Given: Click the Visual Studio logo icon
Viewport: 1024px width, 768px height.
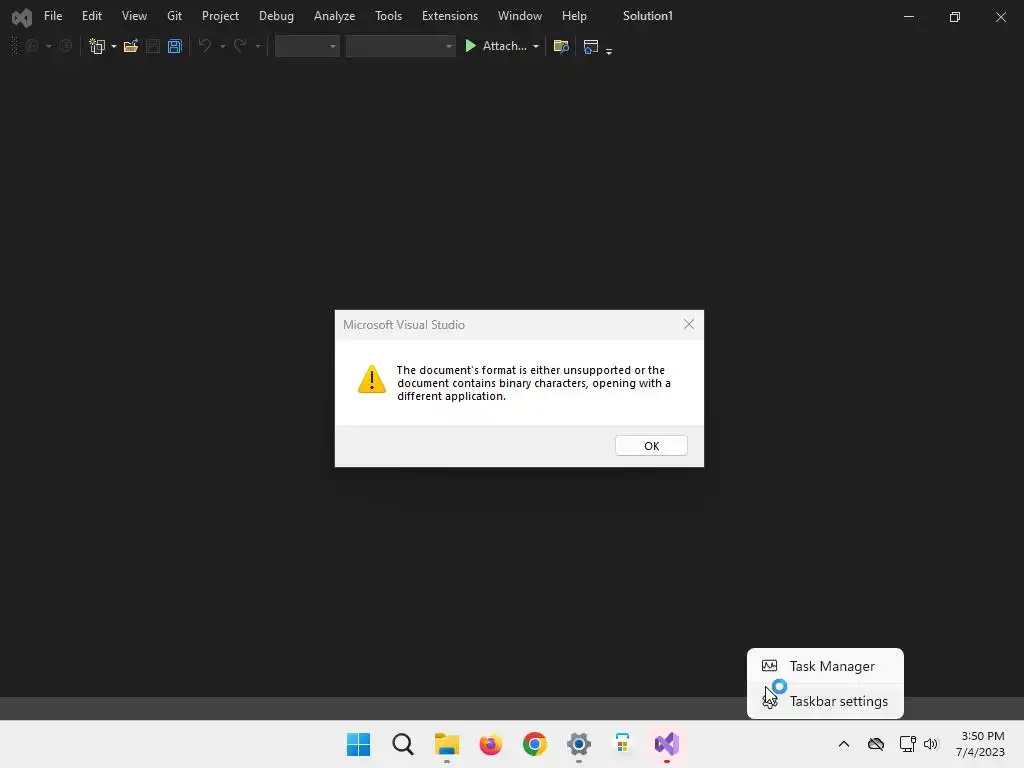Looking at the screenshot, I should click(22, 17).
